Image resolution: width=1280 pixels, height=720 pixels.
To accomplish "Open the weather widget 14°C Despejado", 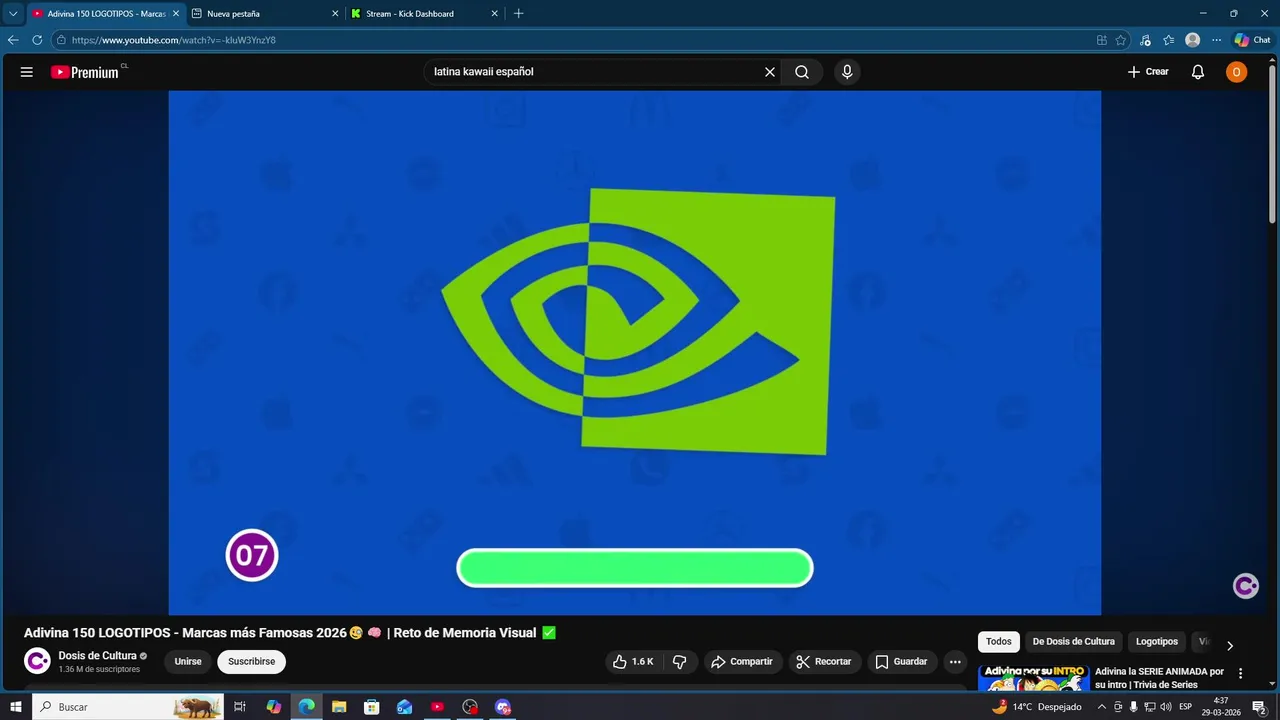I will 1037,707.
